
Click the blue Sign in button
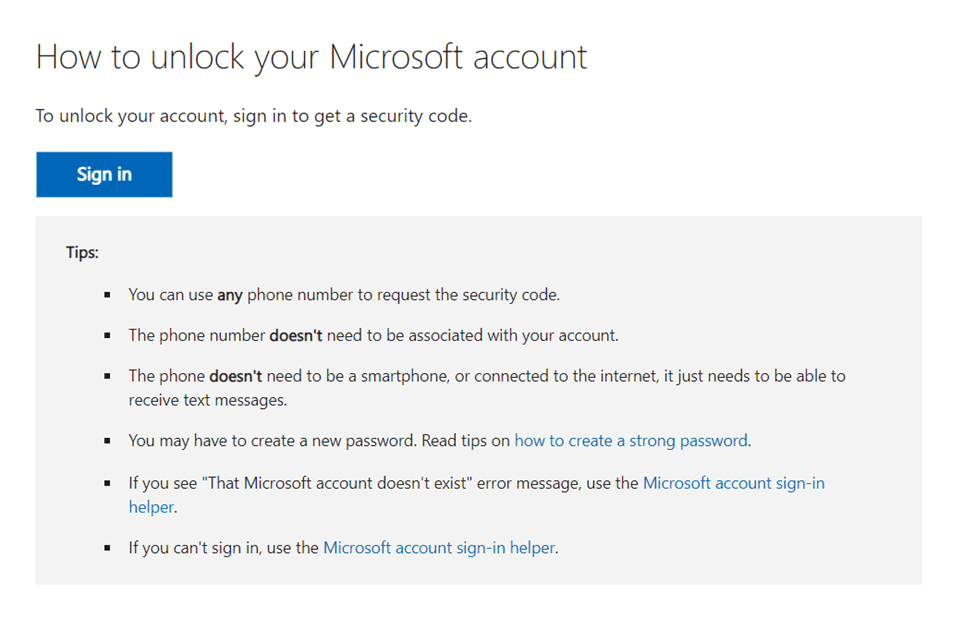pos(104,174)
